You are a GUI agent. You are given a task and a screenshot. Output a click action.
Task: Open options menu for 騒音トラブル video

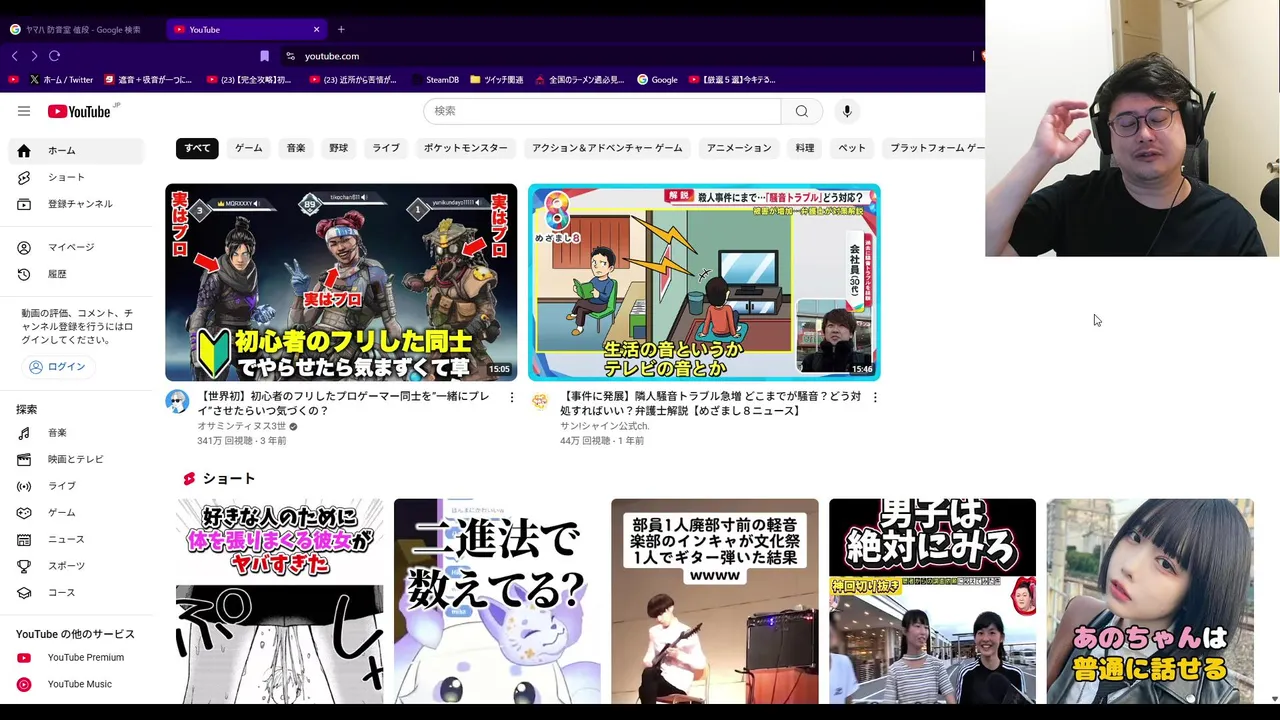coord(875,398)
